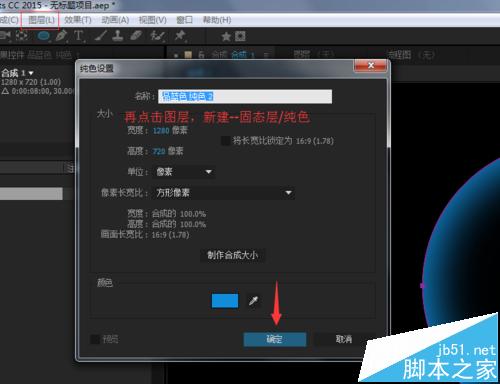Select the 流程图 panel tab

pyautogui.click(x=411, y=54)
